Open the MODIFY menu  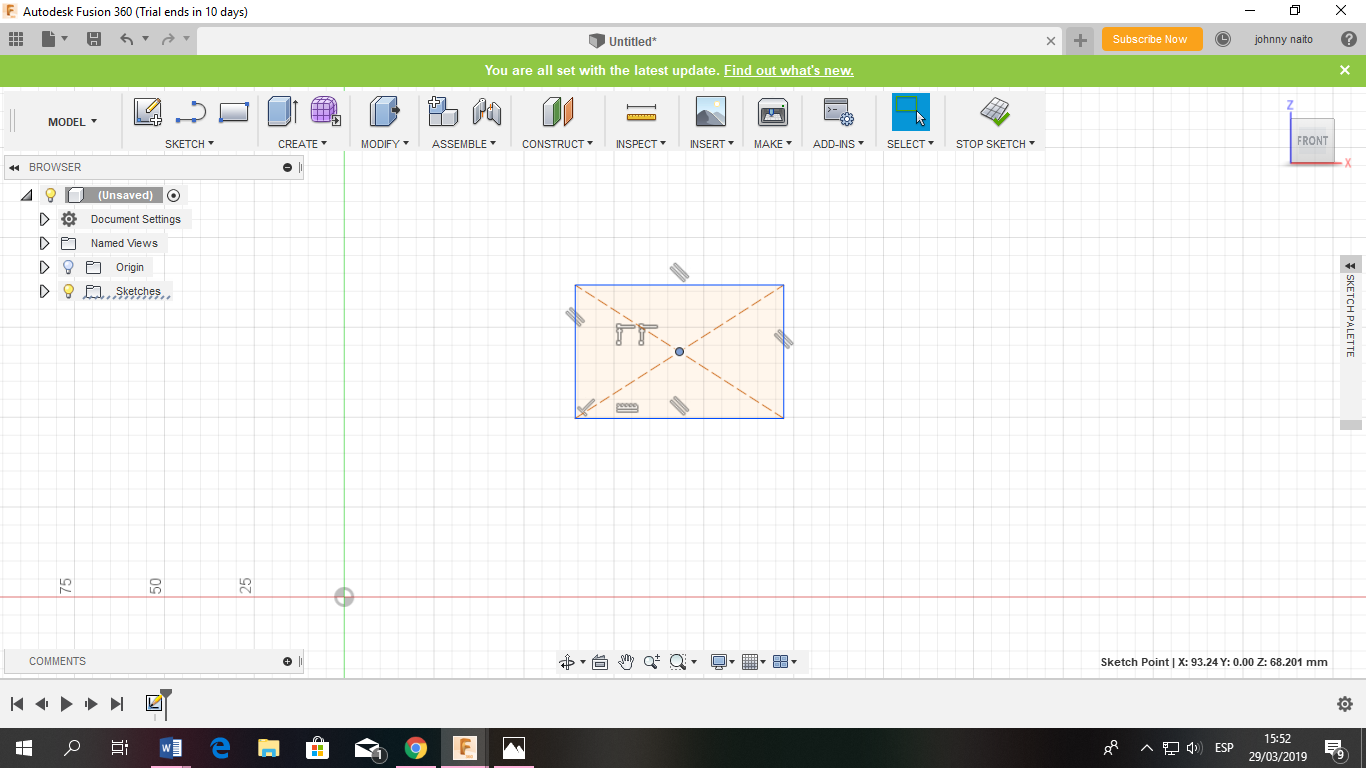coord(385,144)
